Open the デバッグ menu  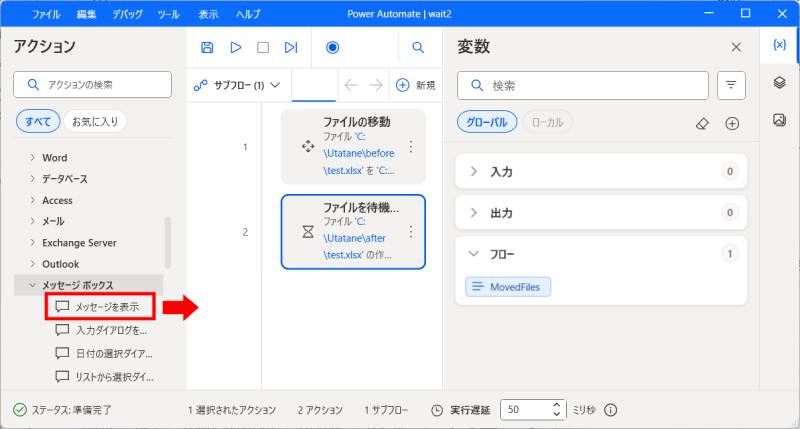tap(127, 15)
